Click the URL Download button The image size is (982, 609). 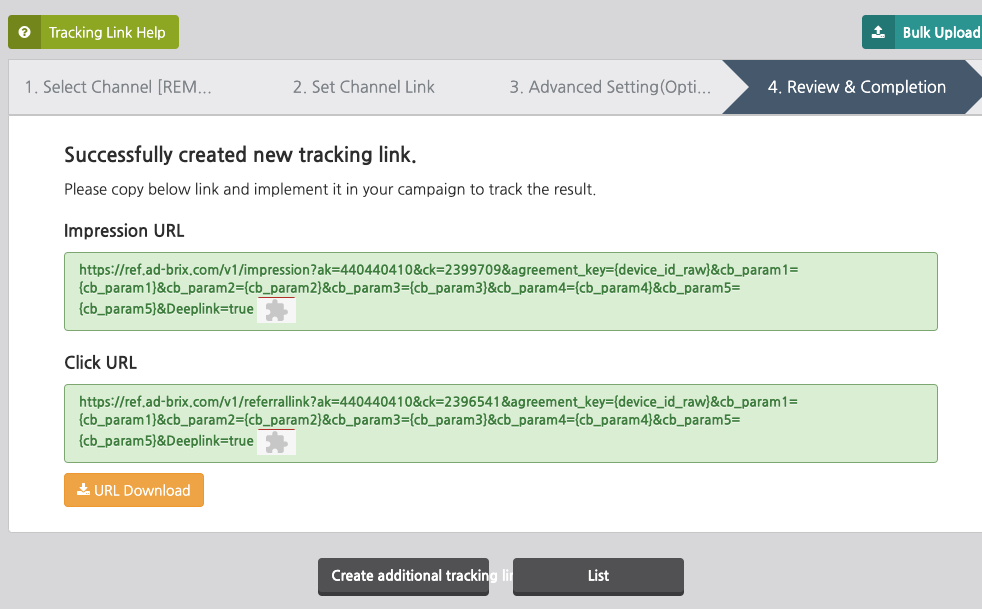(x=133, y=490)
